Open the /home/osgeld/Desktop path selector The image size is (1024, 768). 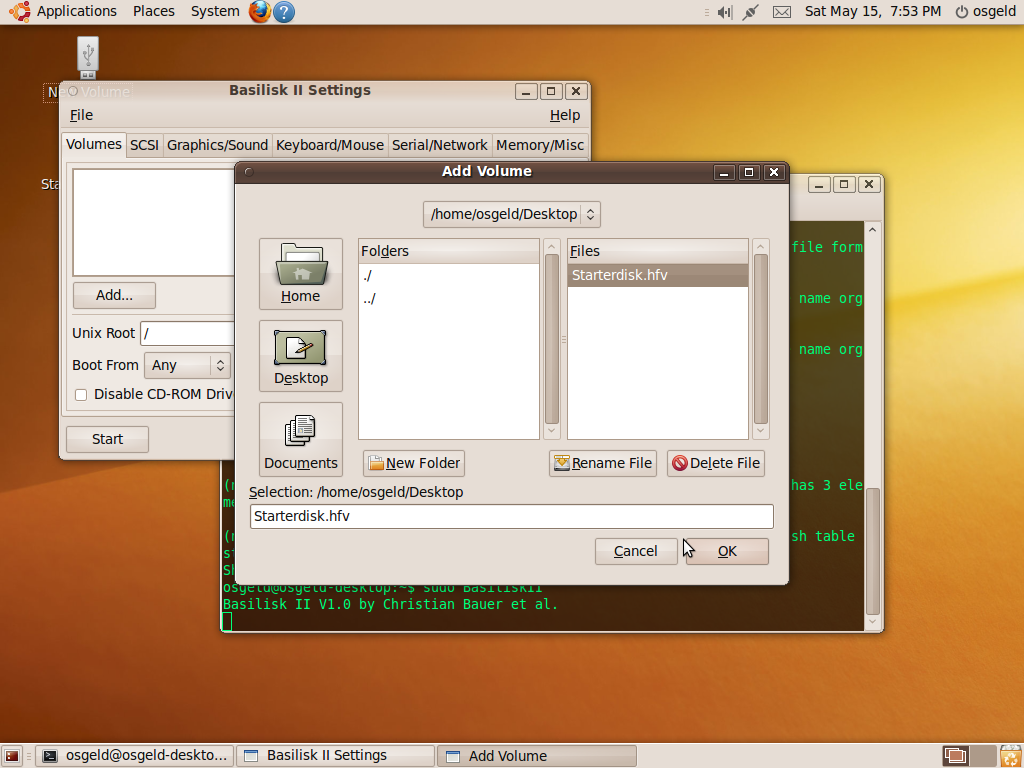pos(511,213)
